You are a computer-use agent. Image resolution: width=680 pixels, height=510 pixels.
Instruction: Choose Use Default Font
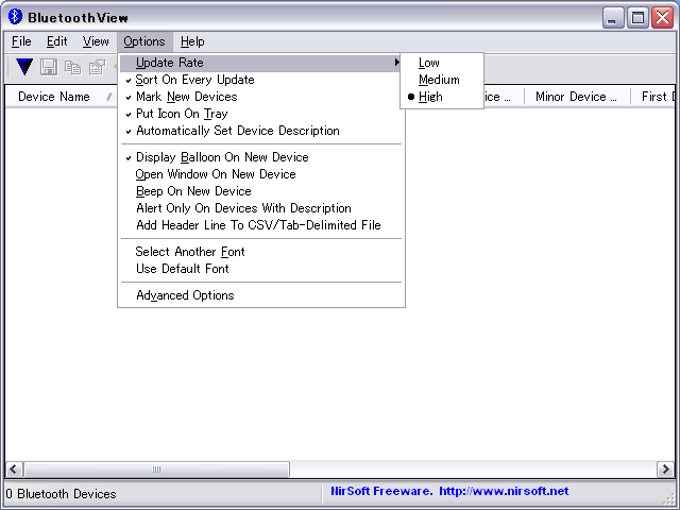262,269
